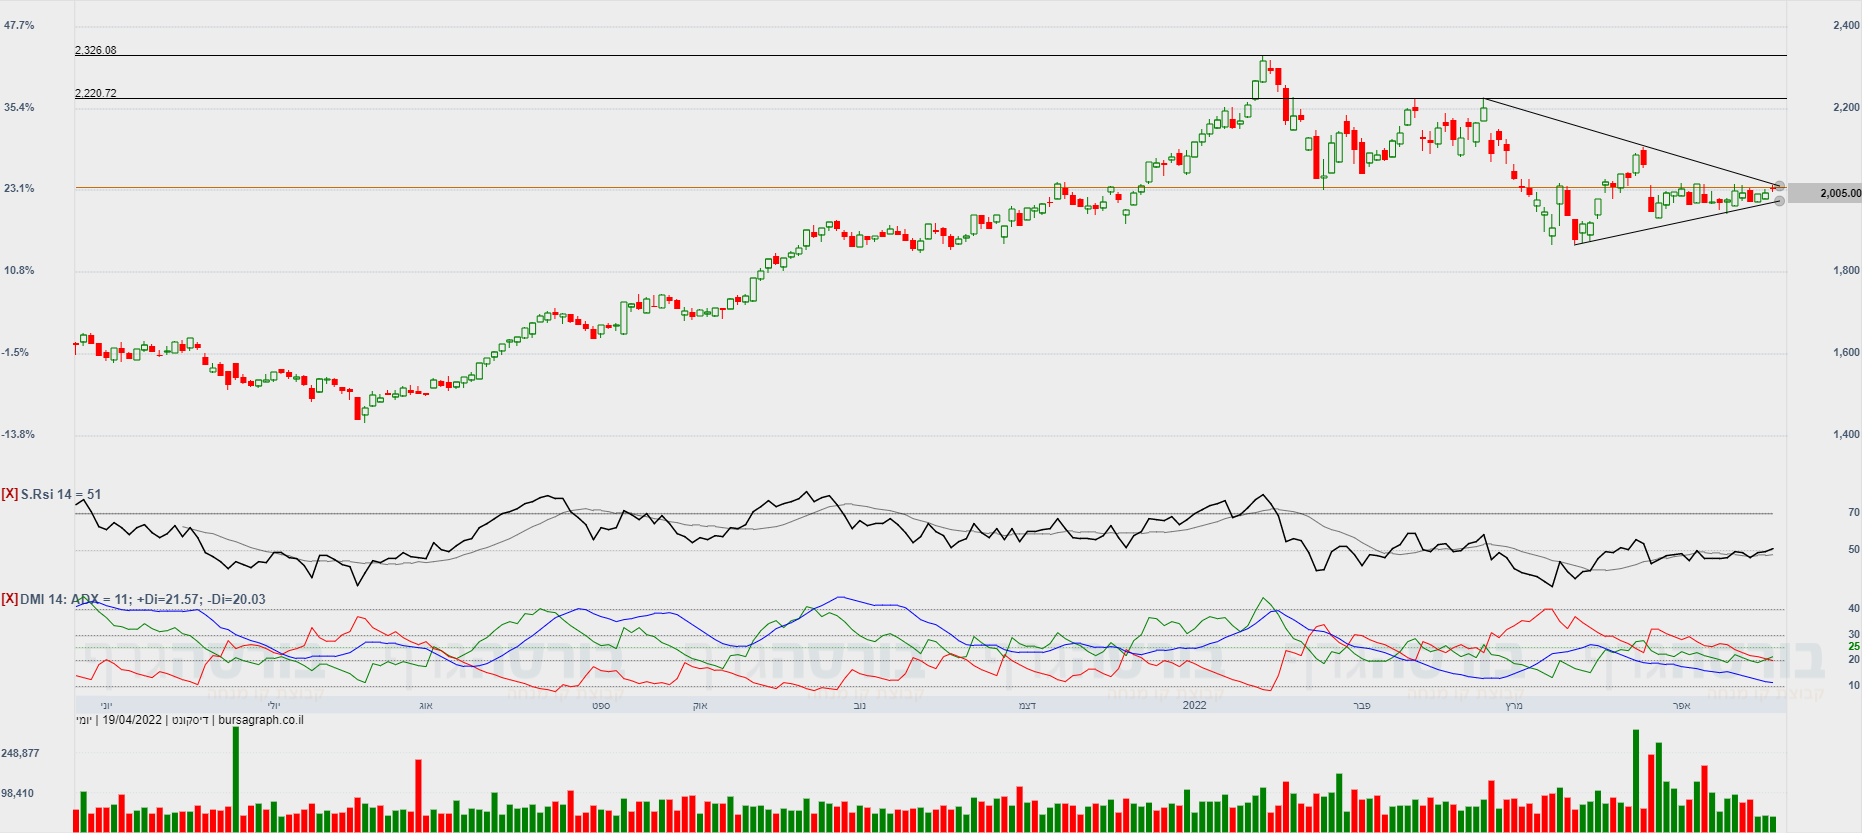Click the -1.5% percent axis label
Image resolution: width=1862 pixels, height=833 pixels.
(16, 352)
